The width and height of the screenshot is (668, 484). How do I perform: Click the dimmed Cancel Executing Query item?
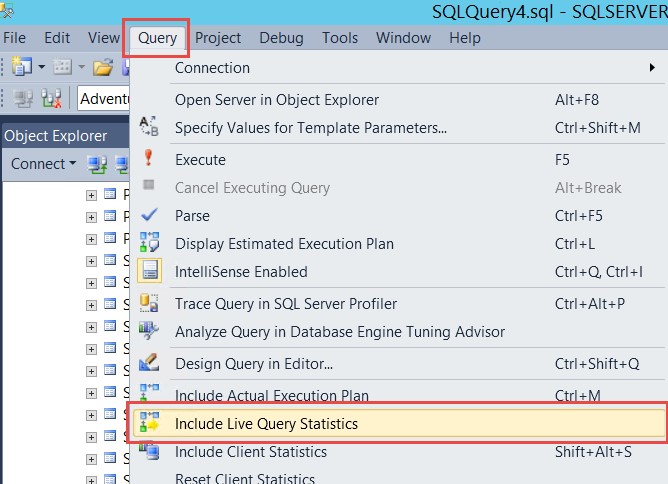coord(398,188)
